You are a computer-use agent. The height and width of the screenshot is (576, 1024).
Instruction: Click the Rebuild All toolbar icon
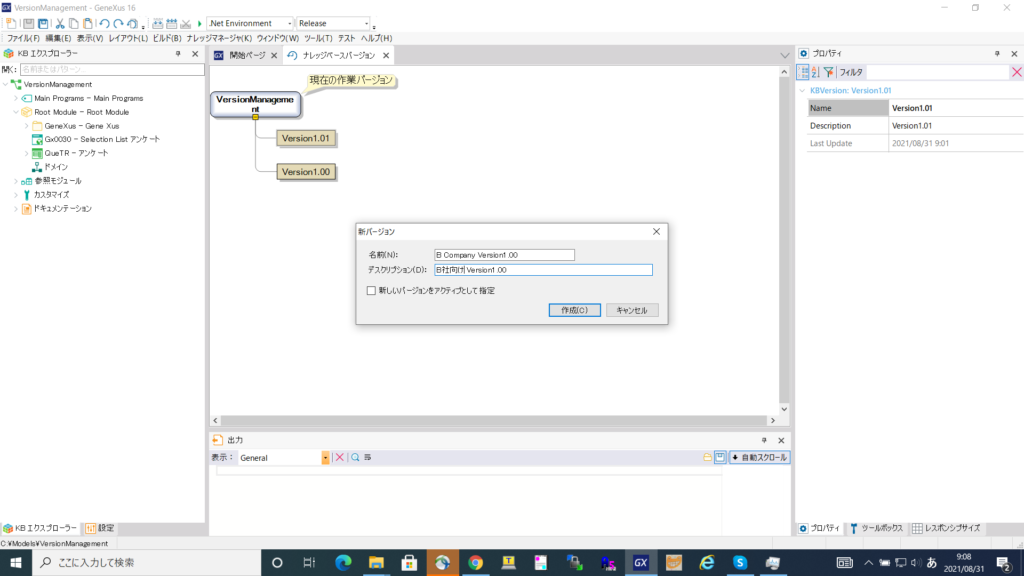[172, 24]
